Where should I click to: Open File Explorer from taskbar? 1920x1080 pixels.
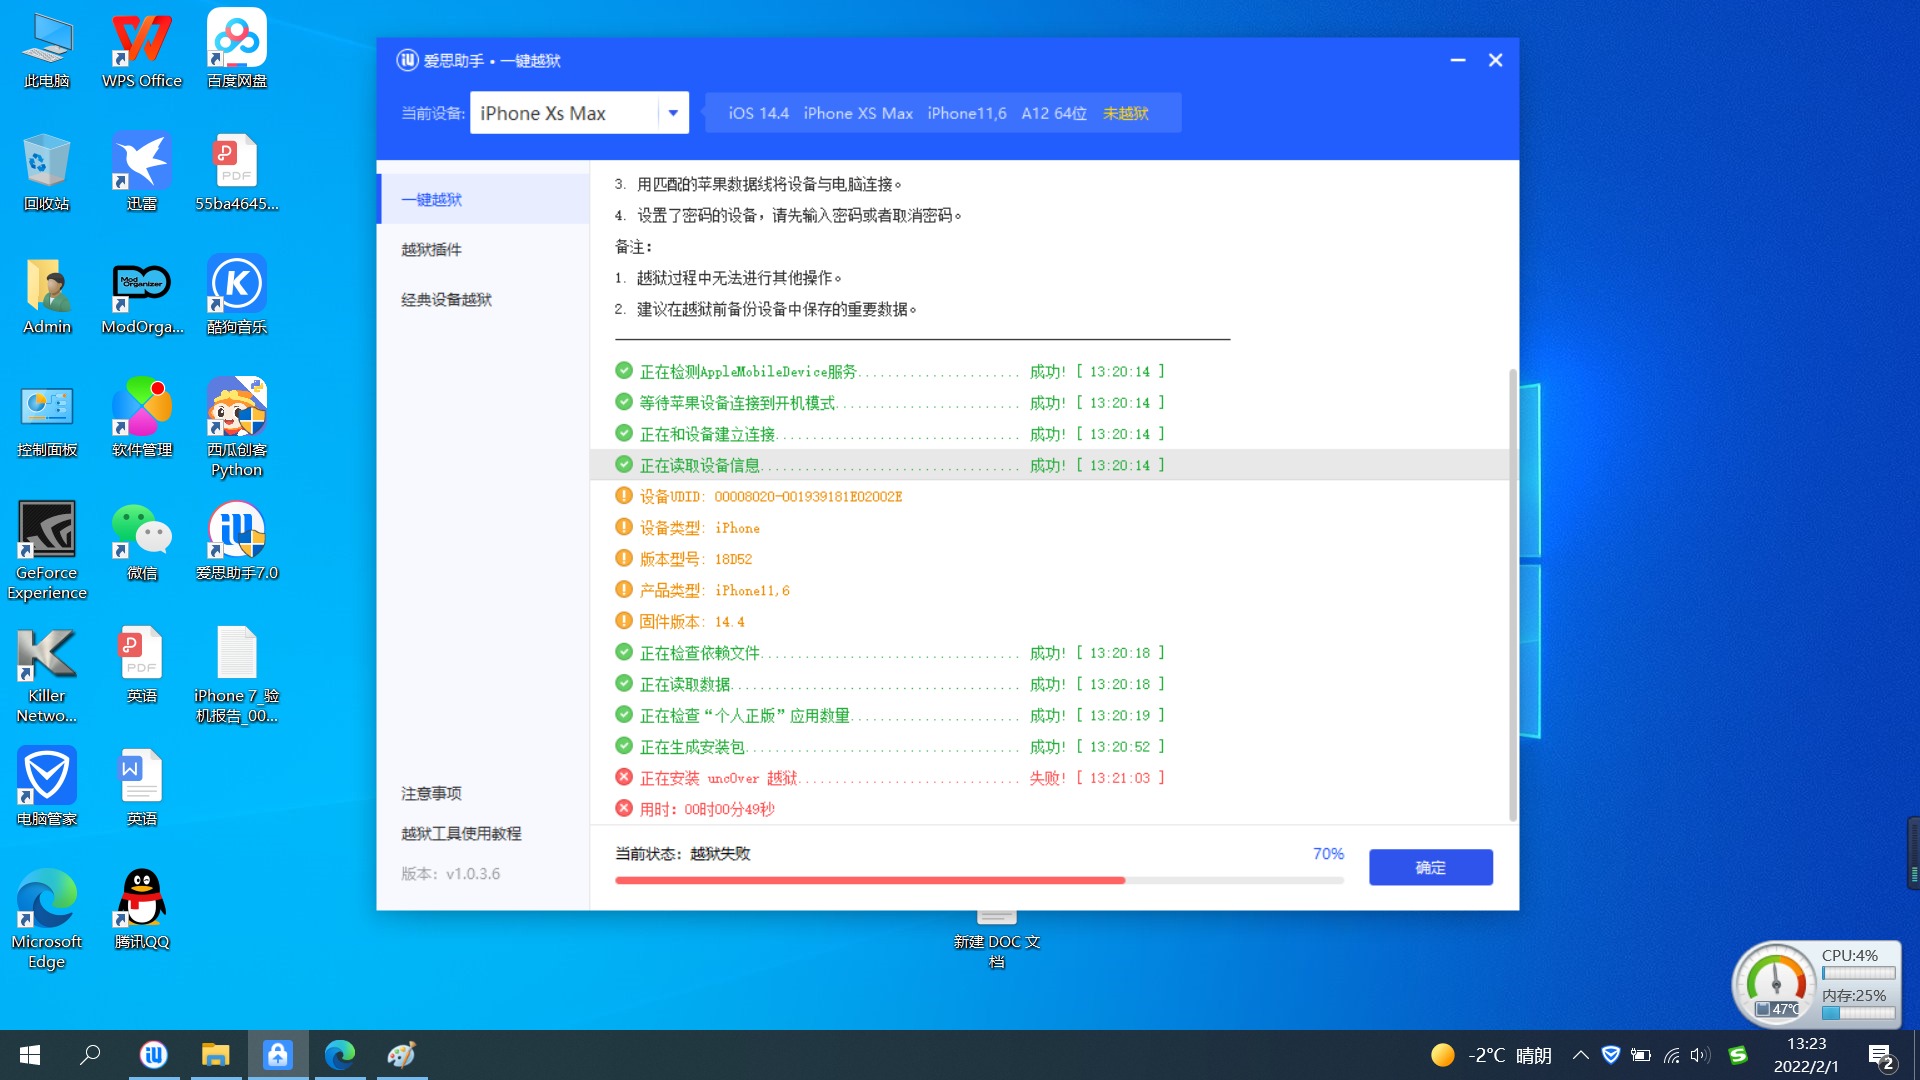point(216,1055)
